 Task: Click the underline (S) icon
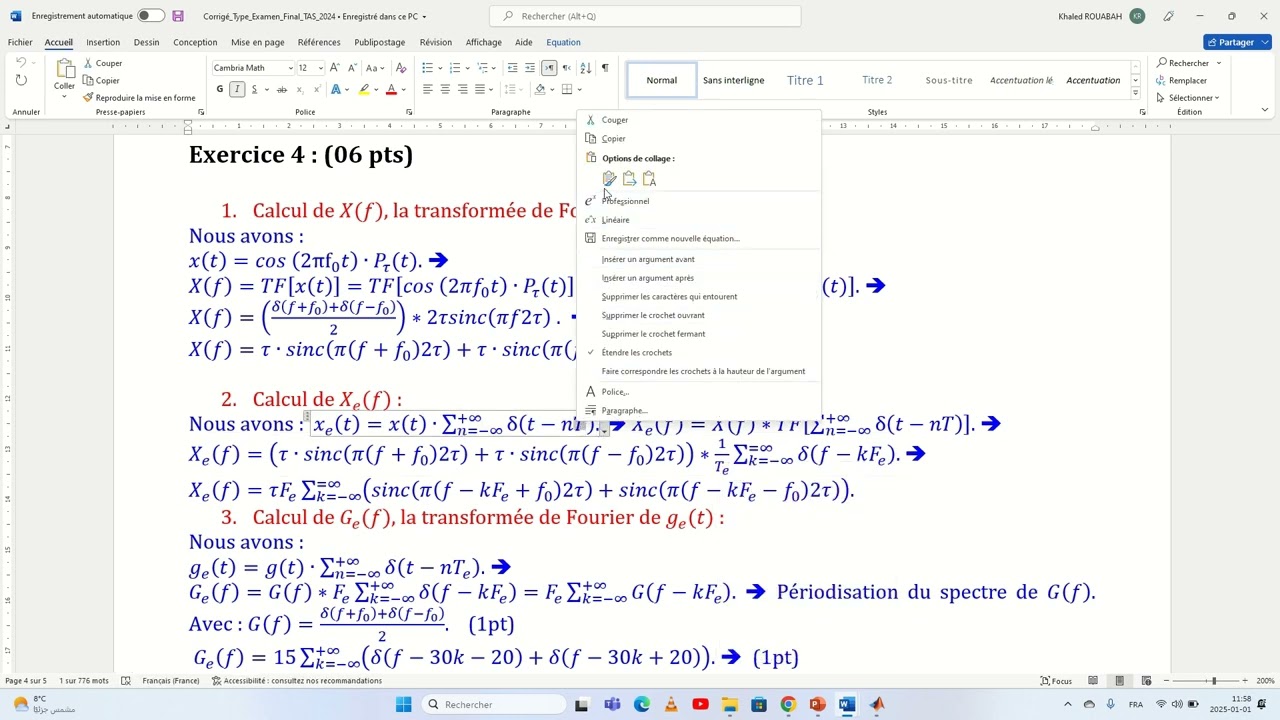(x=254, y=89)
